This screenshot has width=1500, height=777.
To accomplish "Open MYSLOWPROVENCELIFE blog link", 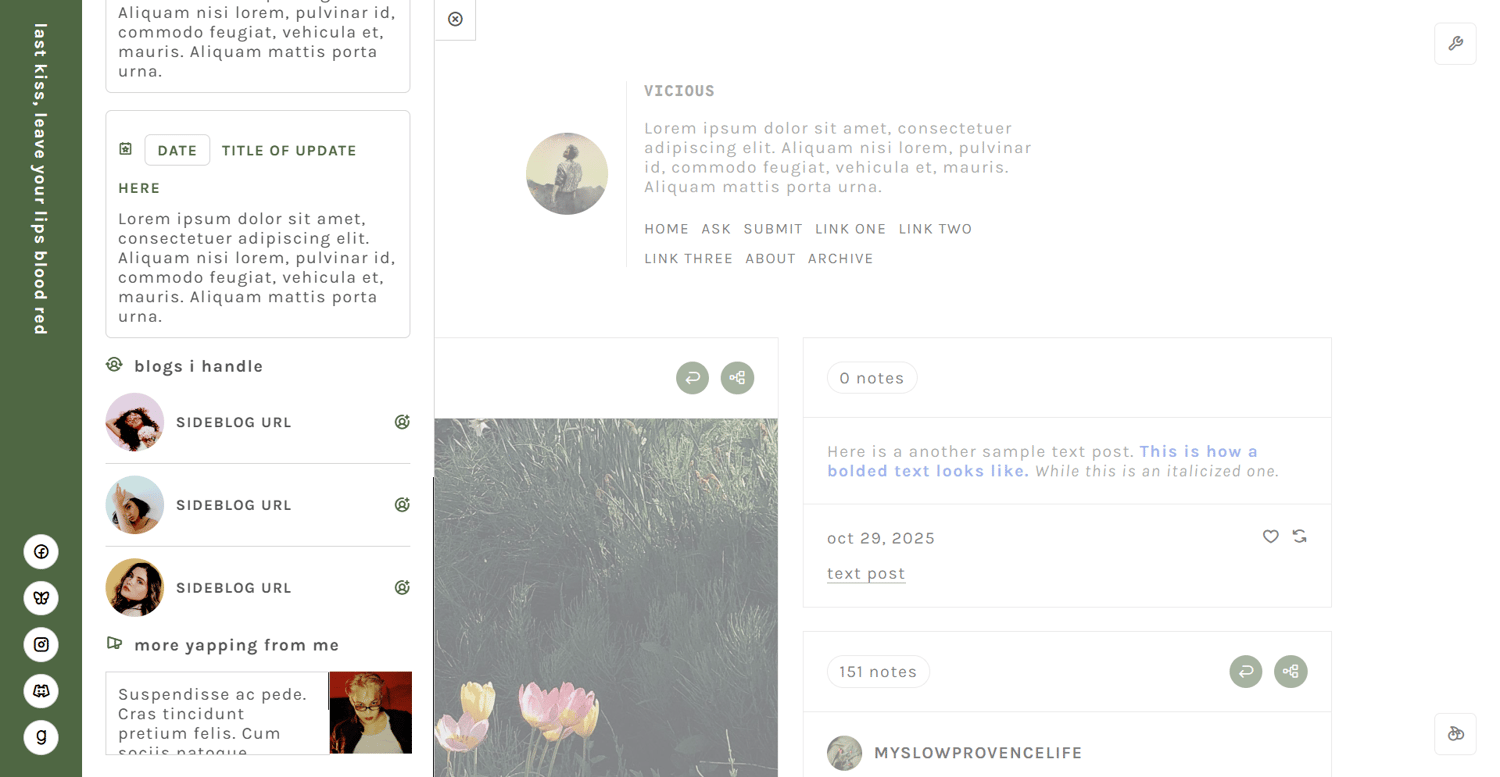I will pos(978,753).
